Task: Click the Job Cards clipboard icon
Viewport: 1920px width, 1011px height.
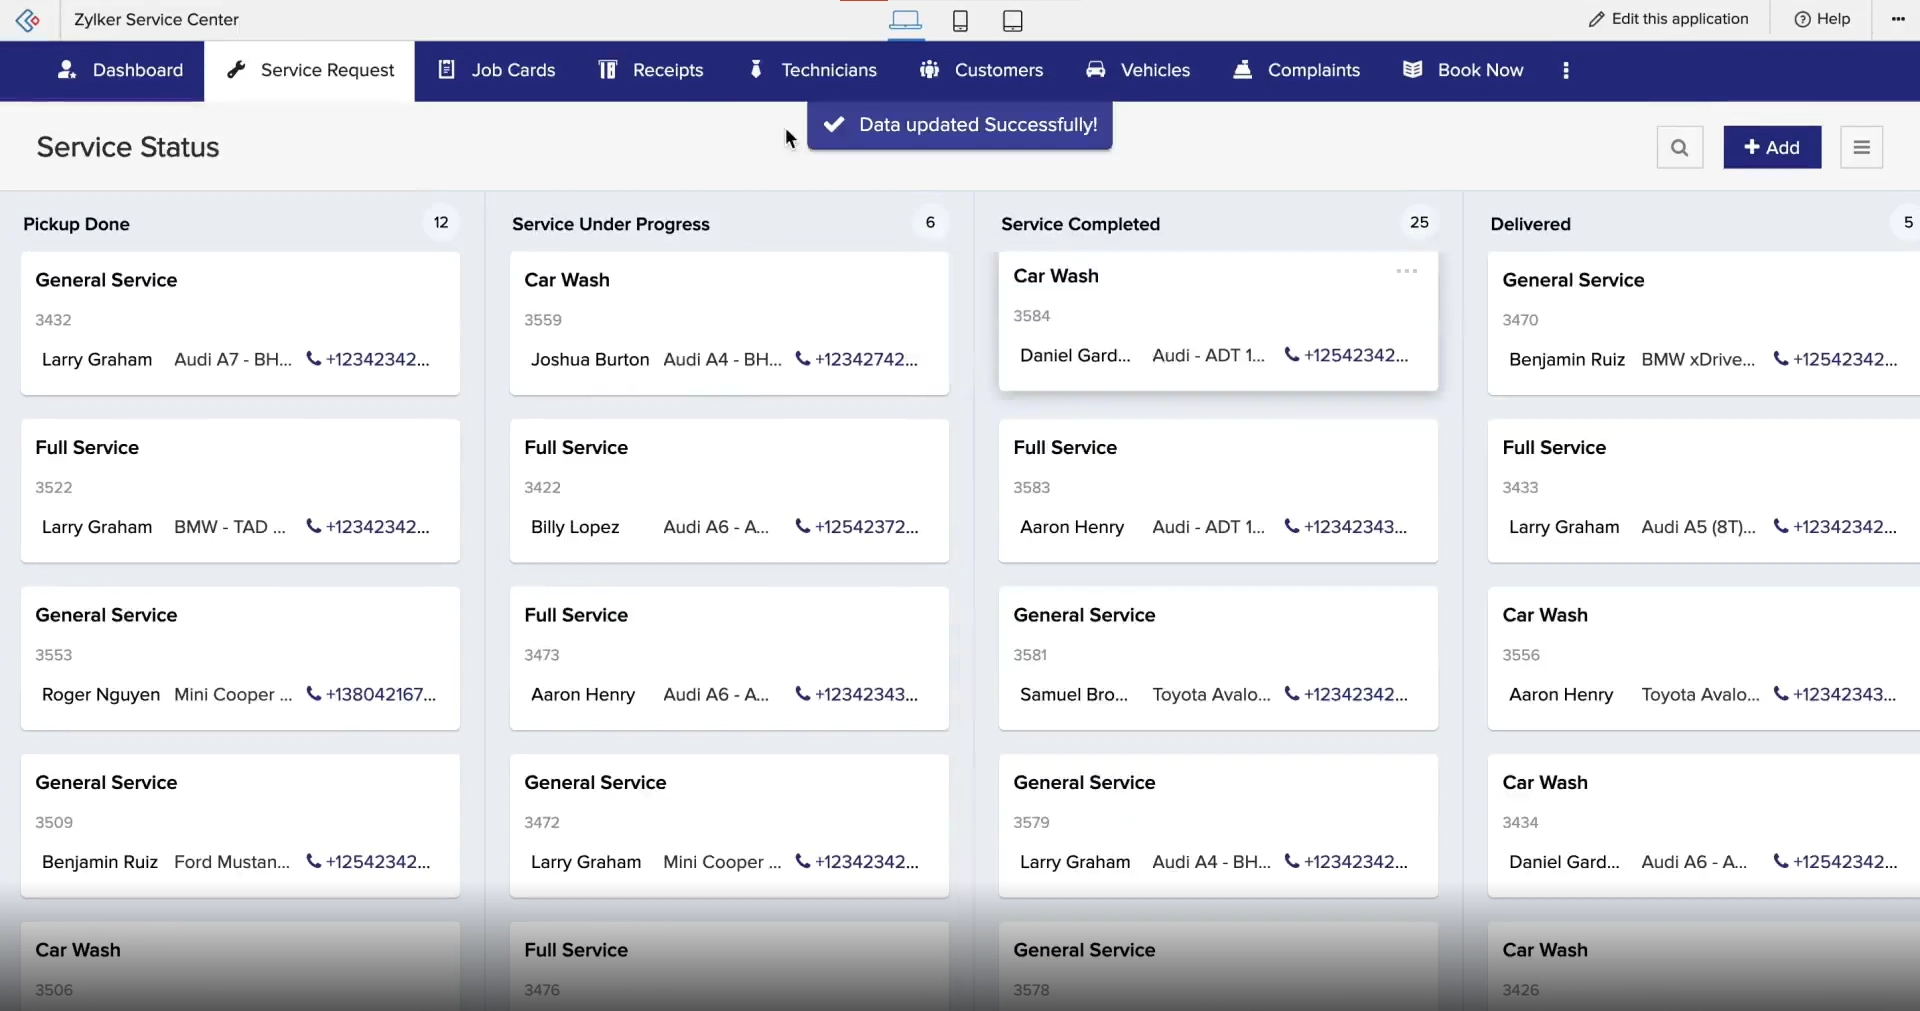Action: tap(446, 69)
